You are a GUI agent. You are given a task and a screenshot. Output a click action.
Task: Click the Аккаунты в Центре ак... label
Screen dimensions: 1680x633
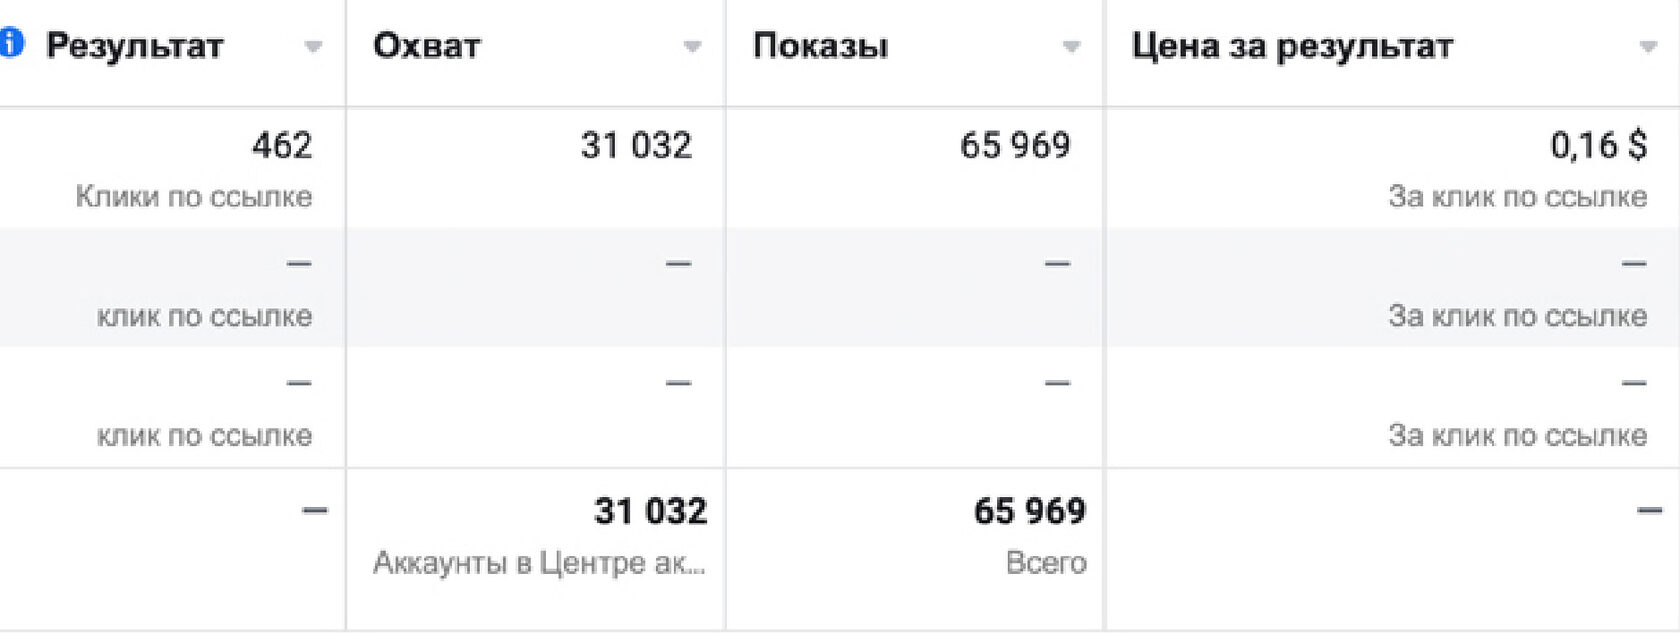540,563
